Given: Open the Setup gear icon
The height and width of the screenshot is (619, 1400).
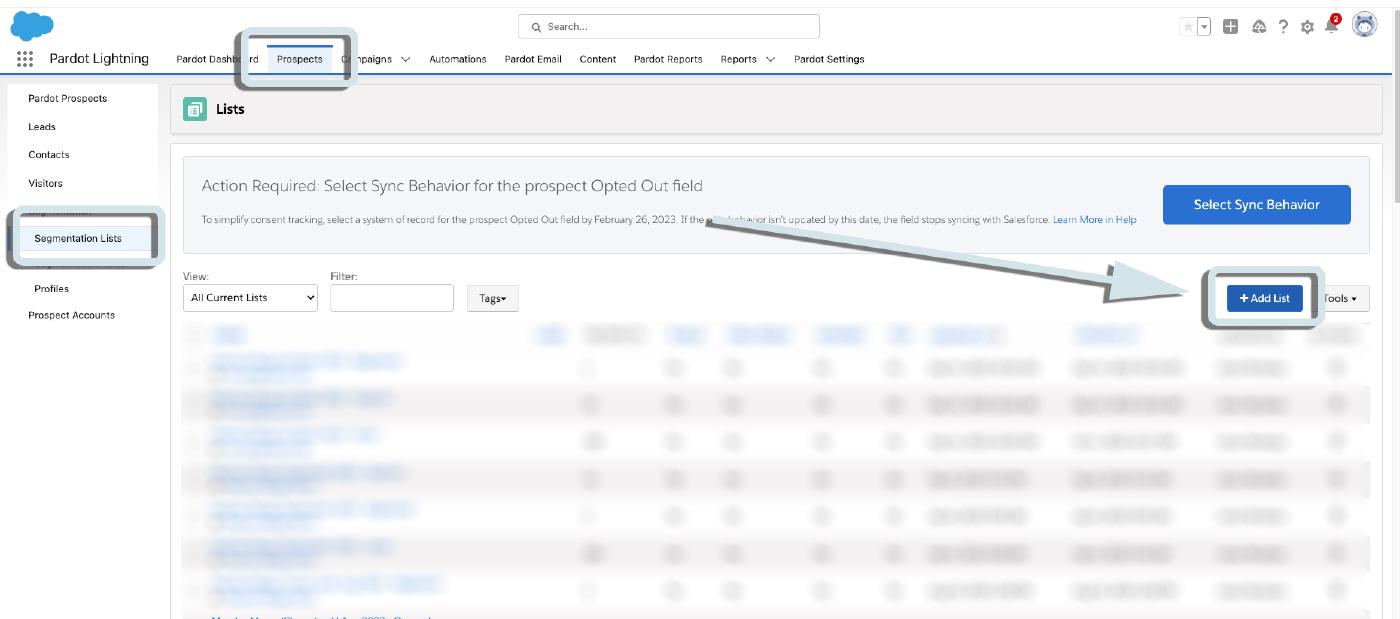Looking at the screenshot, I should point(1307,27).
